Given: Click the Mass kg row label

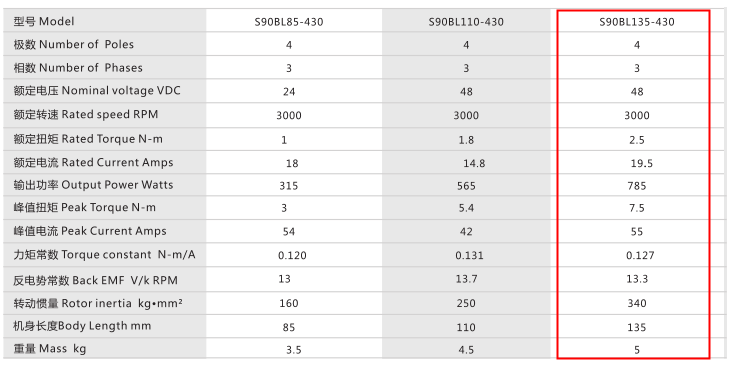Looking at the screenshot, I should coord(50,348).
